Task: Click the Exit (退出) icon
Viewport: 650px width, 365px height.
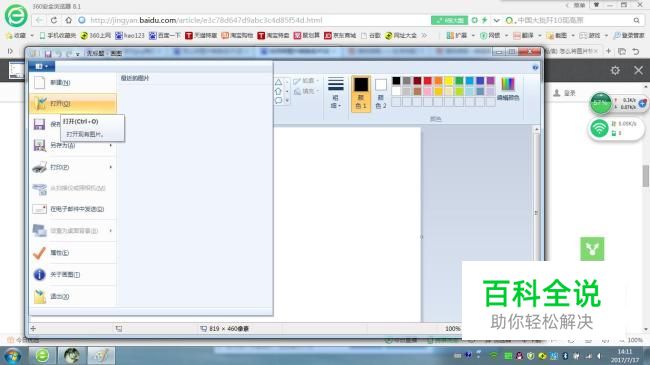Action: click(40, 296)
